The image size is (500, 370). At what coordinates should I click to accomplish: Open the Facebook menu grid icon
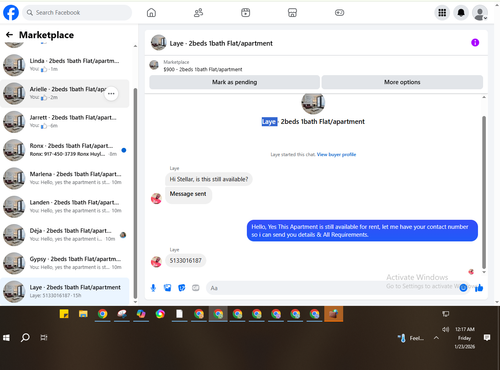pyautogui.click(x=442, y=13)
